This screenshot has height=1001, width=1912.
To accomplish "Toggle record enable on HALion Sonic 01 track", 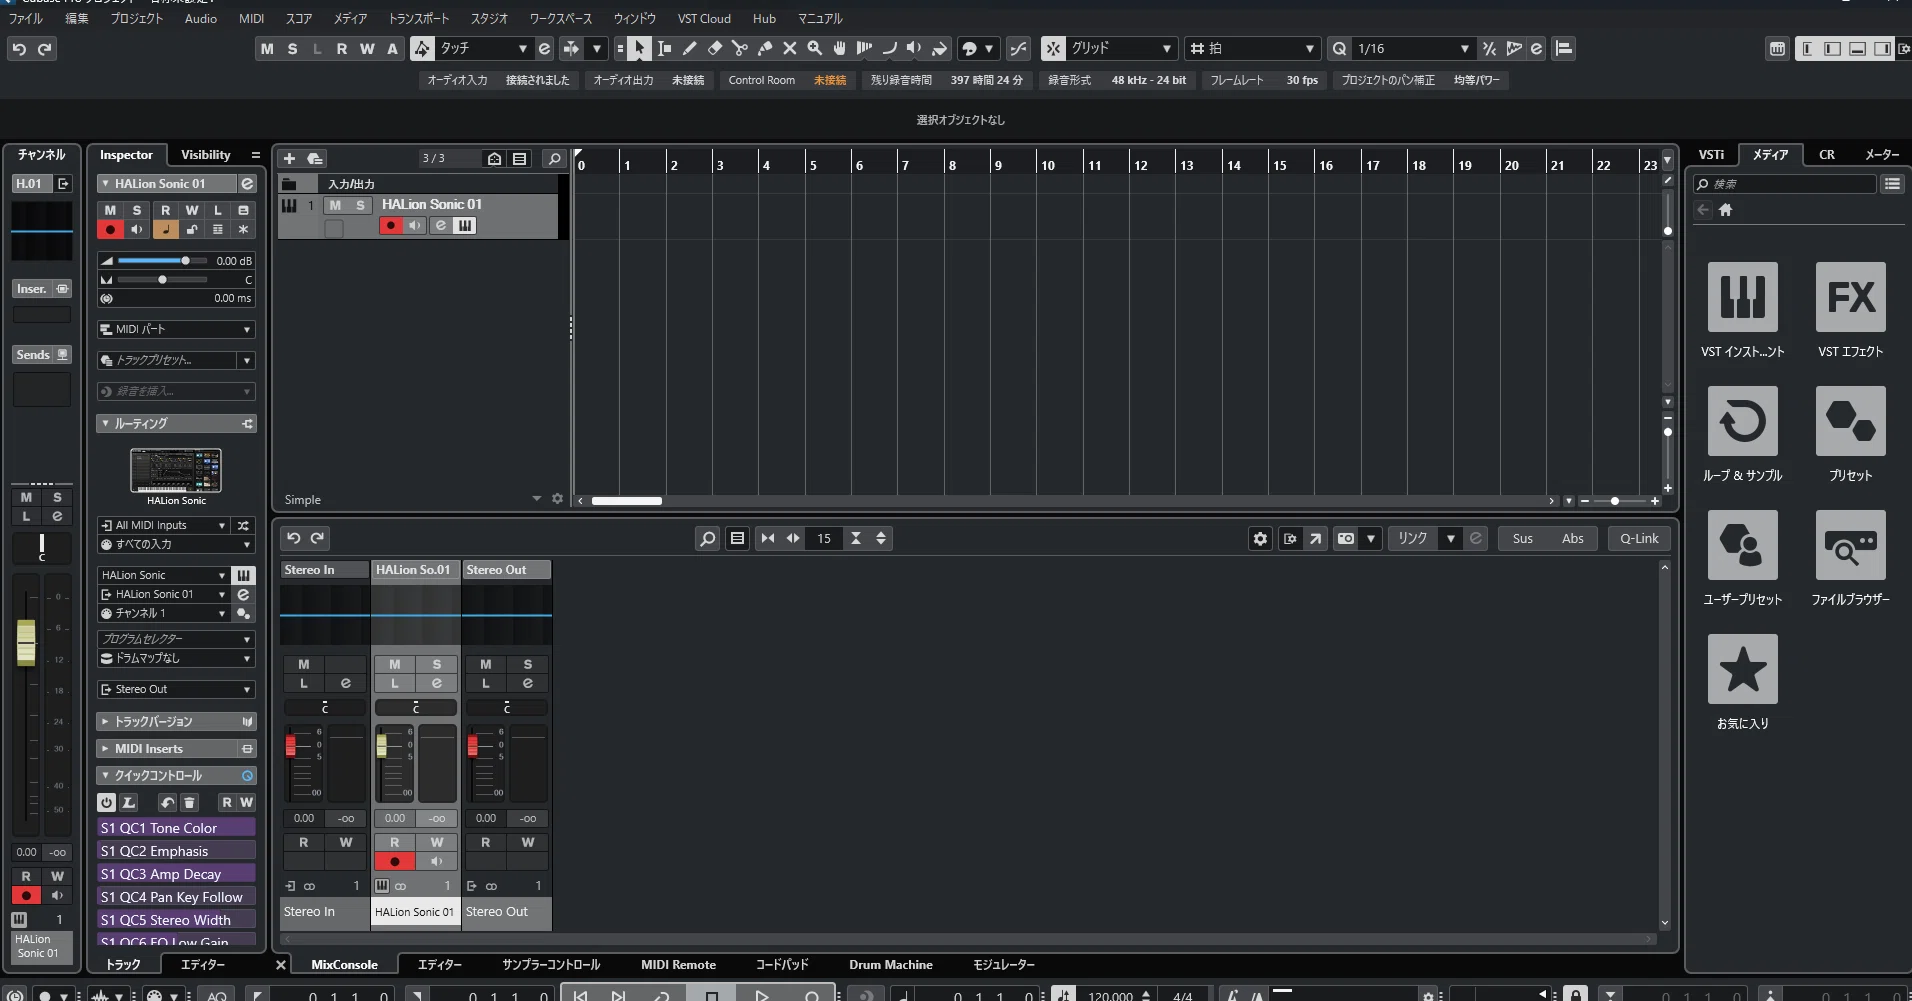I will pyautogui.click(x=390, y=226).
